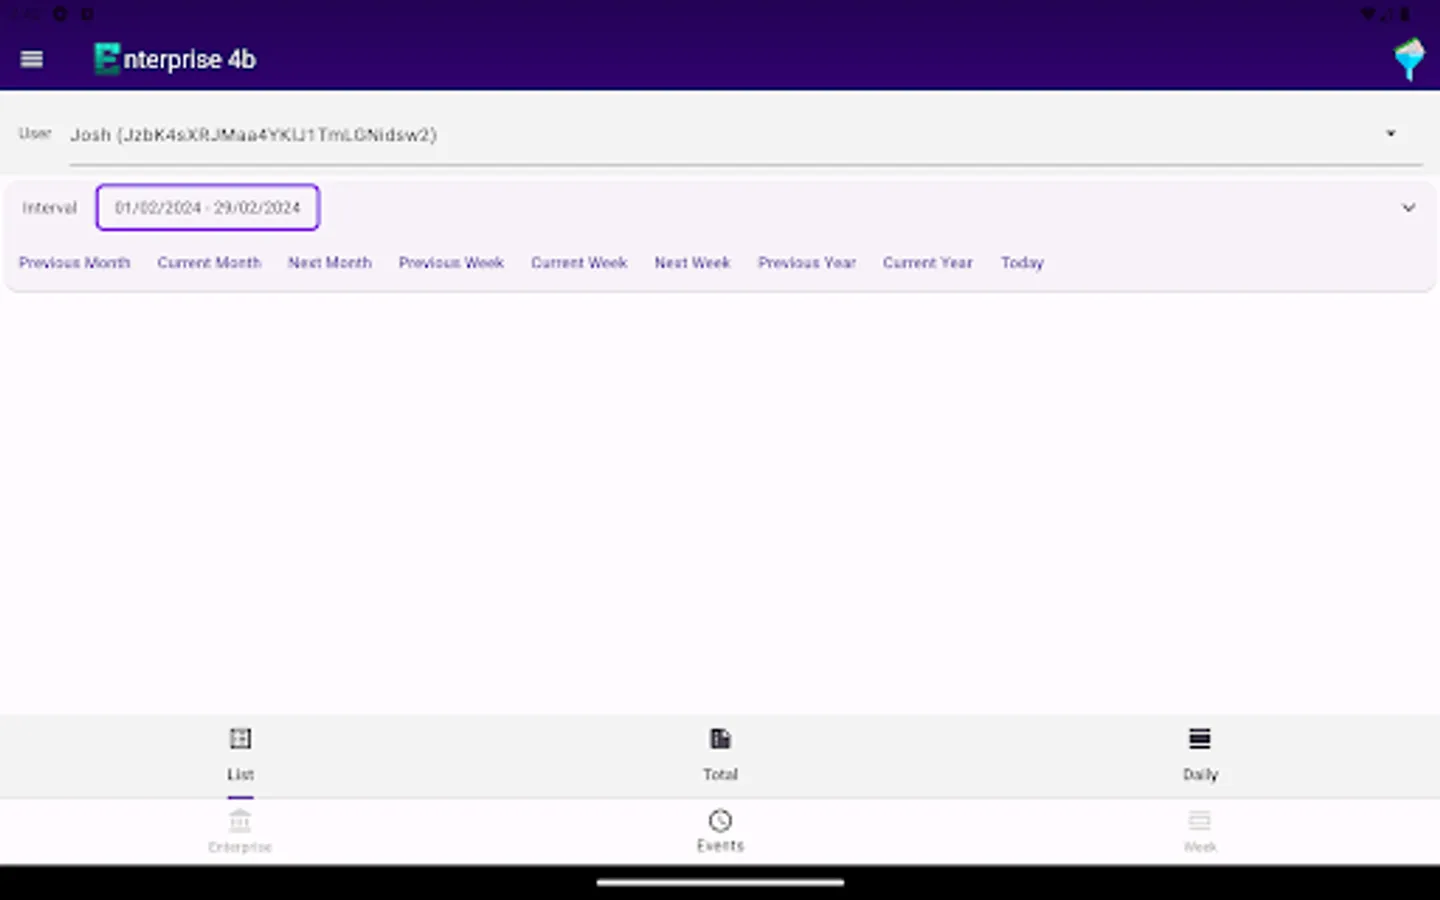The image size is (1440, 900).
Task: Select Current Year interval
Action: (x=927, y=262)
